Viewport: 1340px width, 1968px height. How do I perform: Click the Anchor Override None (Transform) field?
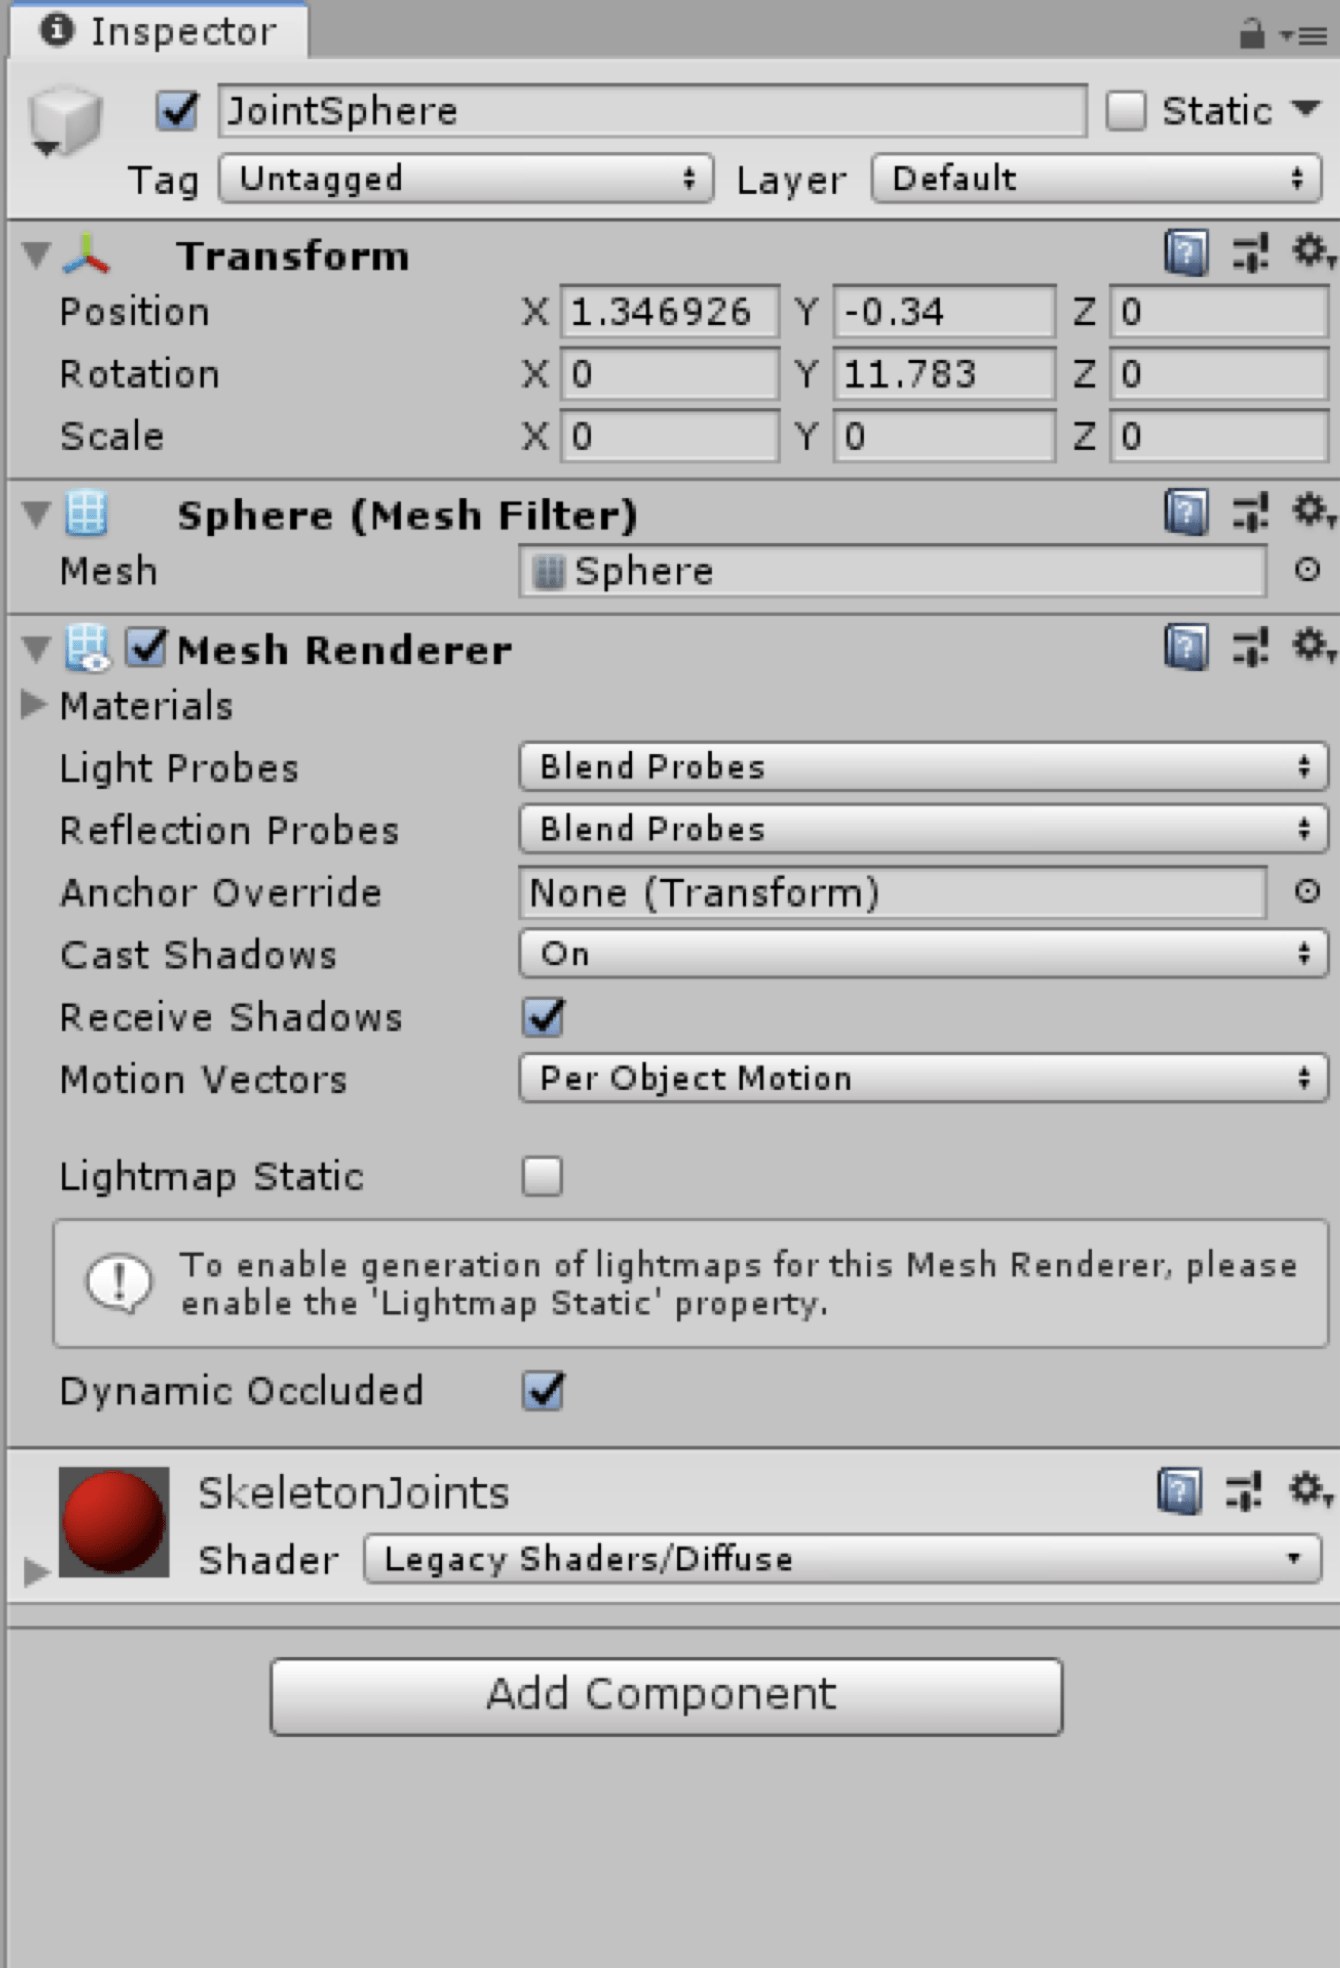(892, 892)
